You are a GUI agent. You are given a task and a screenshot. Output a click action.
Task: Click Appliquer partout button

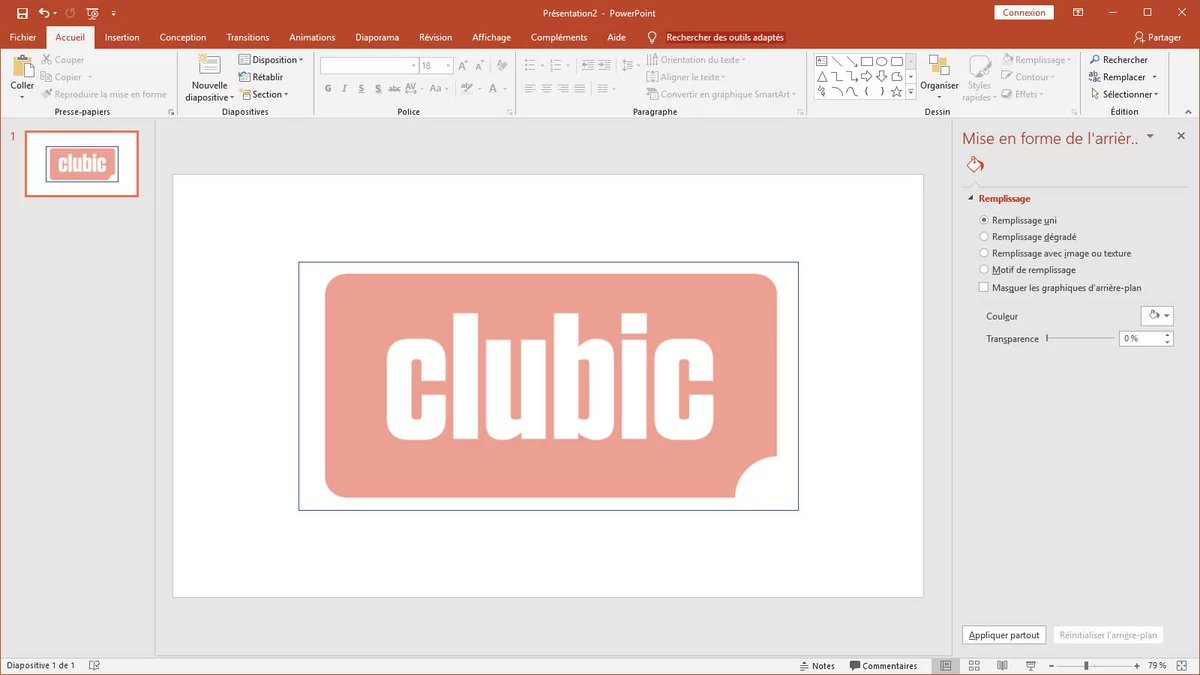(x=1005, y=635)
